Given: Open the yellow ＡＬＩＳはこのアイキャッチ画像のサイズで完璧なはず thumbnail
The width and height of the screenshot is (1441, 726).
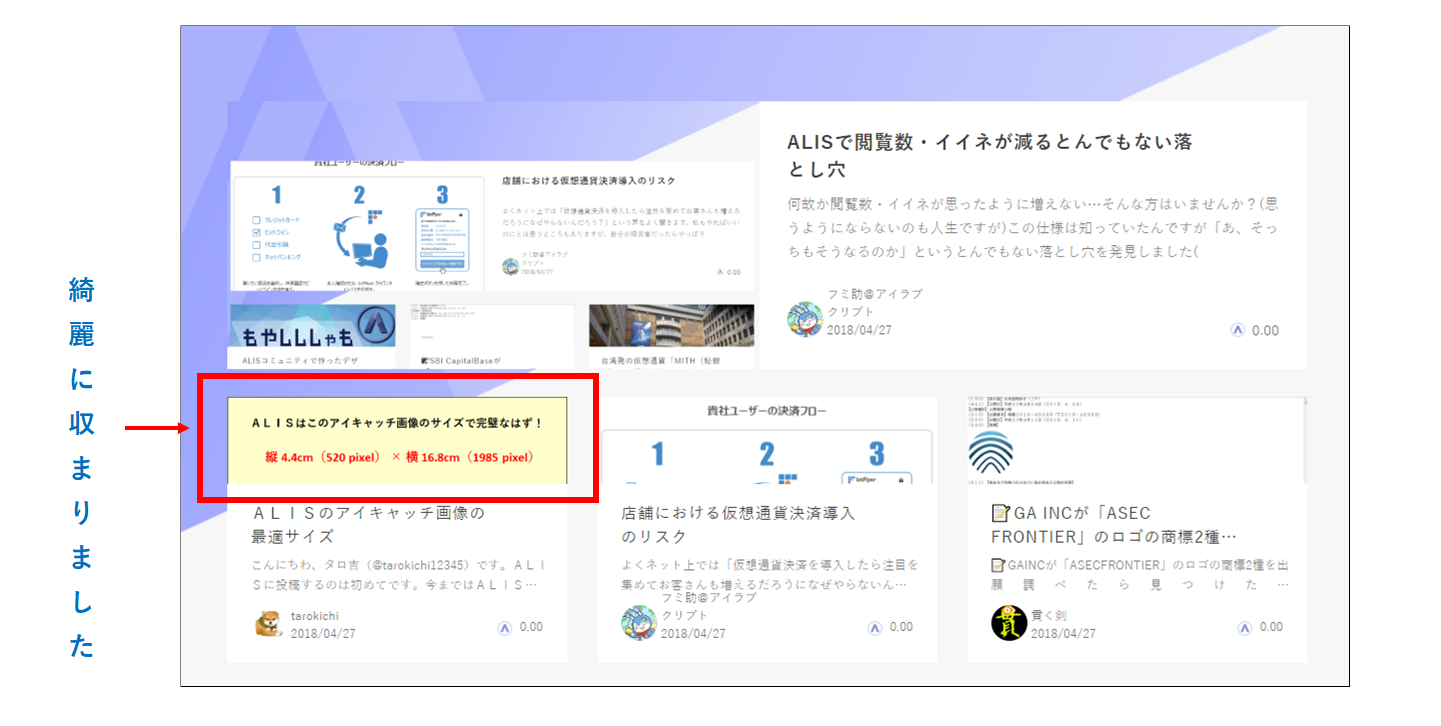Looking at the screenshot, I should (x=397, y=440).
